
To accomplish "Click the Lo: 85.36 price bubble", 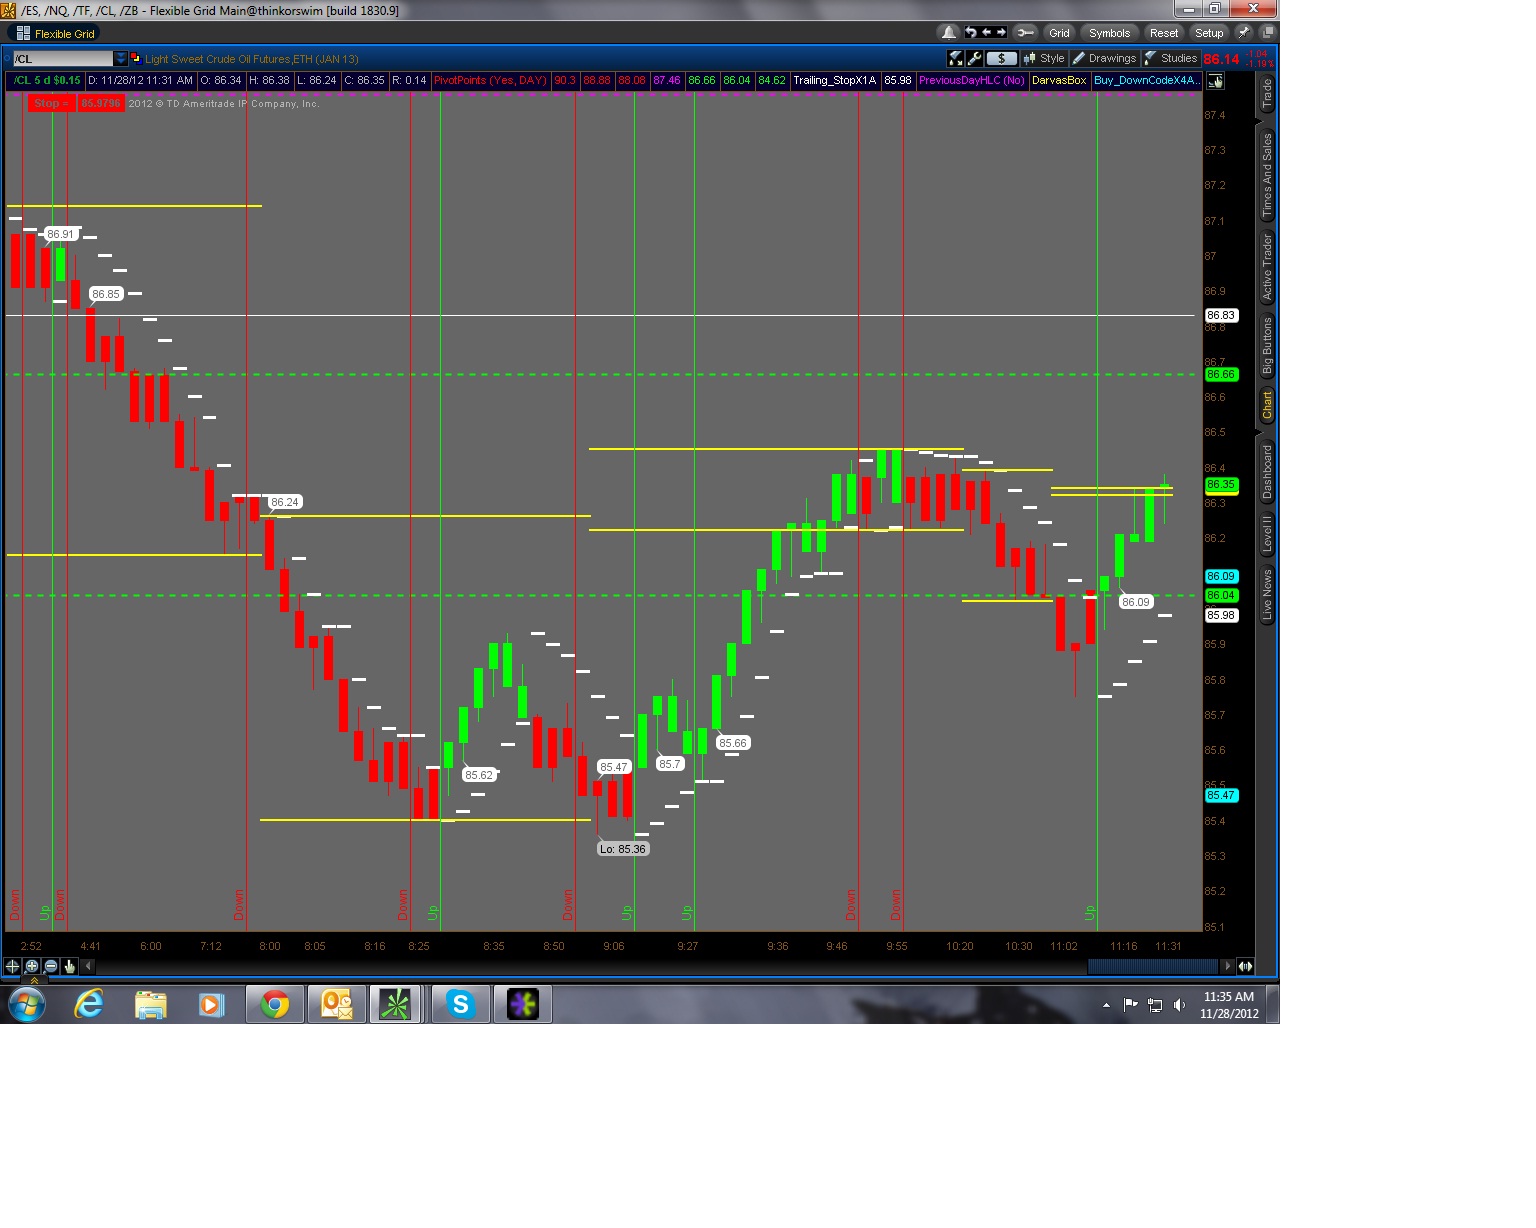I will coord(623,849).
